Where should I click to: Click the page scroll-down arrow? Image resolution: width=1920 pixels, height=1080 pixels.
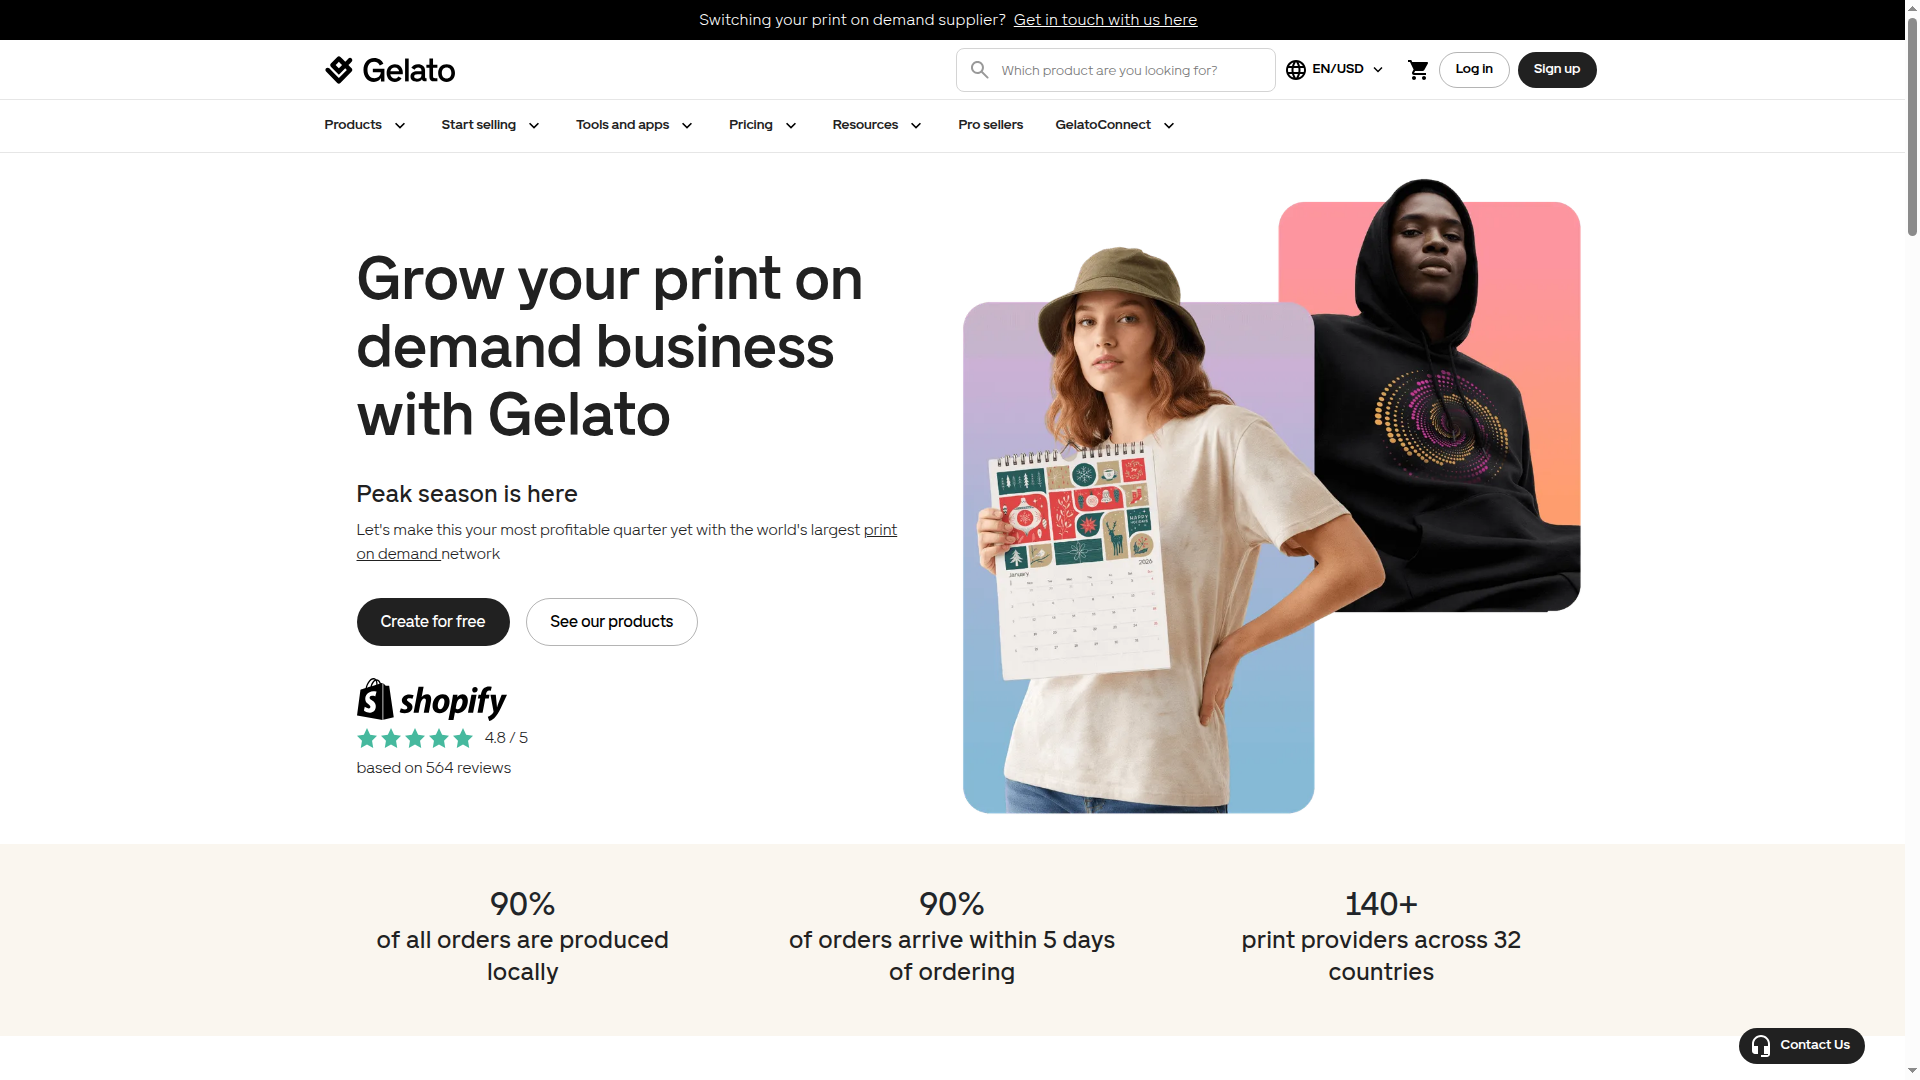(1912, 1071)
